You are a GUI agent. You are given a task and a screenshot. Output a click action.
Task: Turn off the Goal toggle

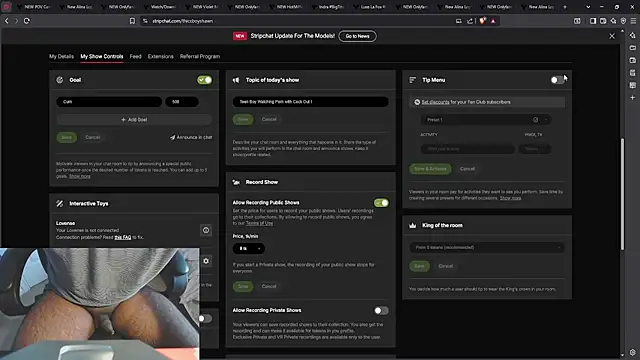pyautogui.click(x=204, y=80)
